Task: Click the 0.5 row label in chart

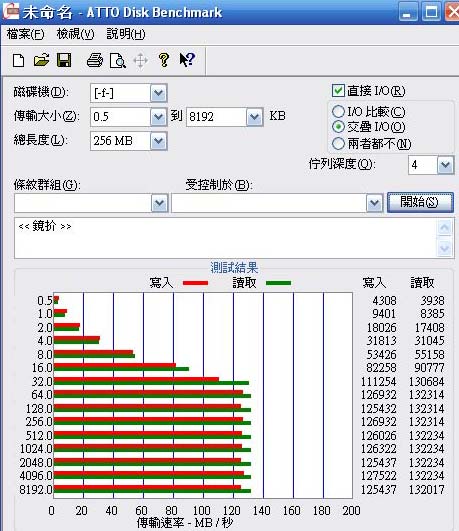Action: tap(45, 300)
